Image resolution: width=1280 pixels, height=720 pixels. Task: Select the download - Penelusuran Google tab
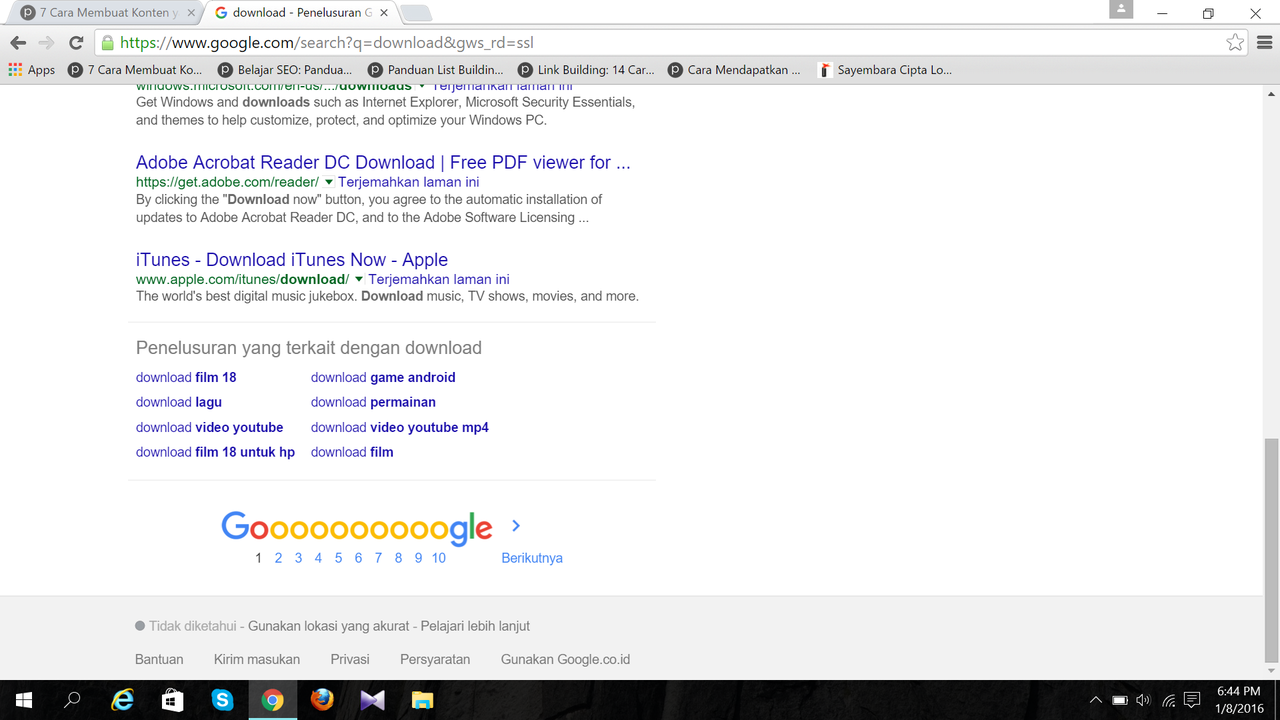pos(298,13)
